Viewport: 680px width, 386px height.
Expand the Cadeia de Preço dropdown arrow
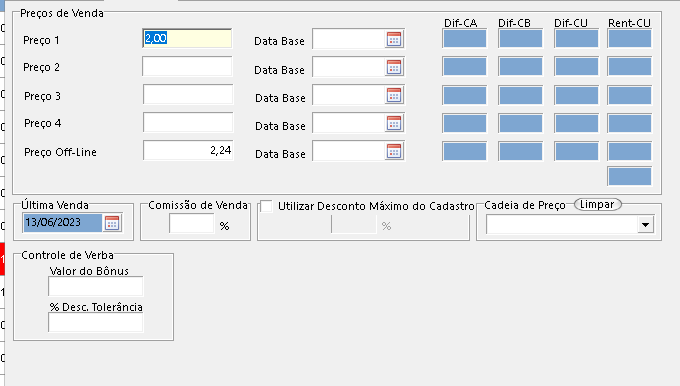[645, 225]
